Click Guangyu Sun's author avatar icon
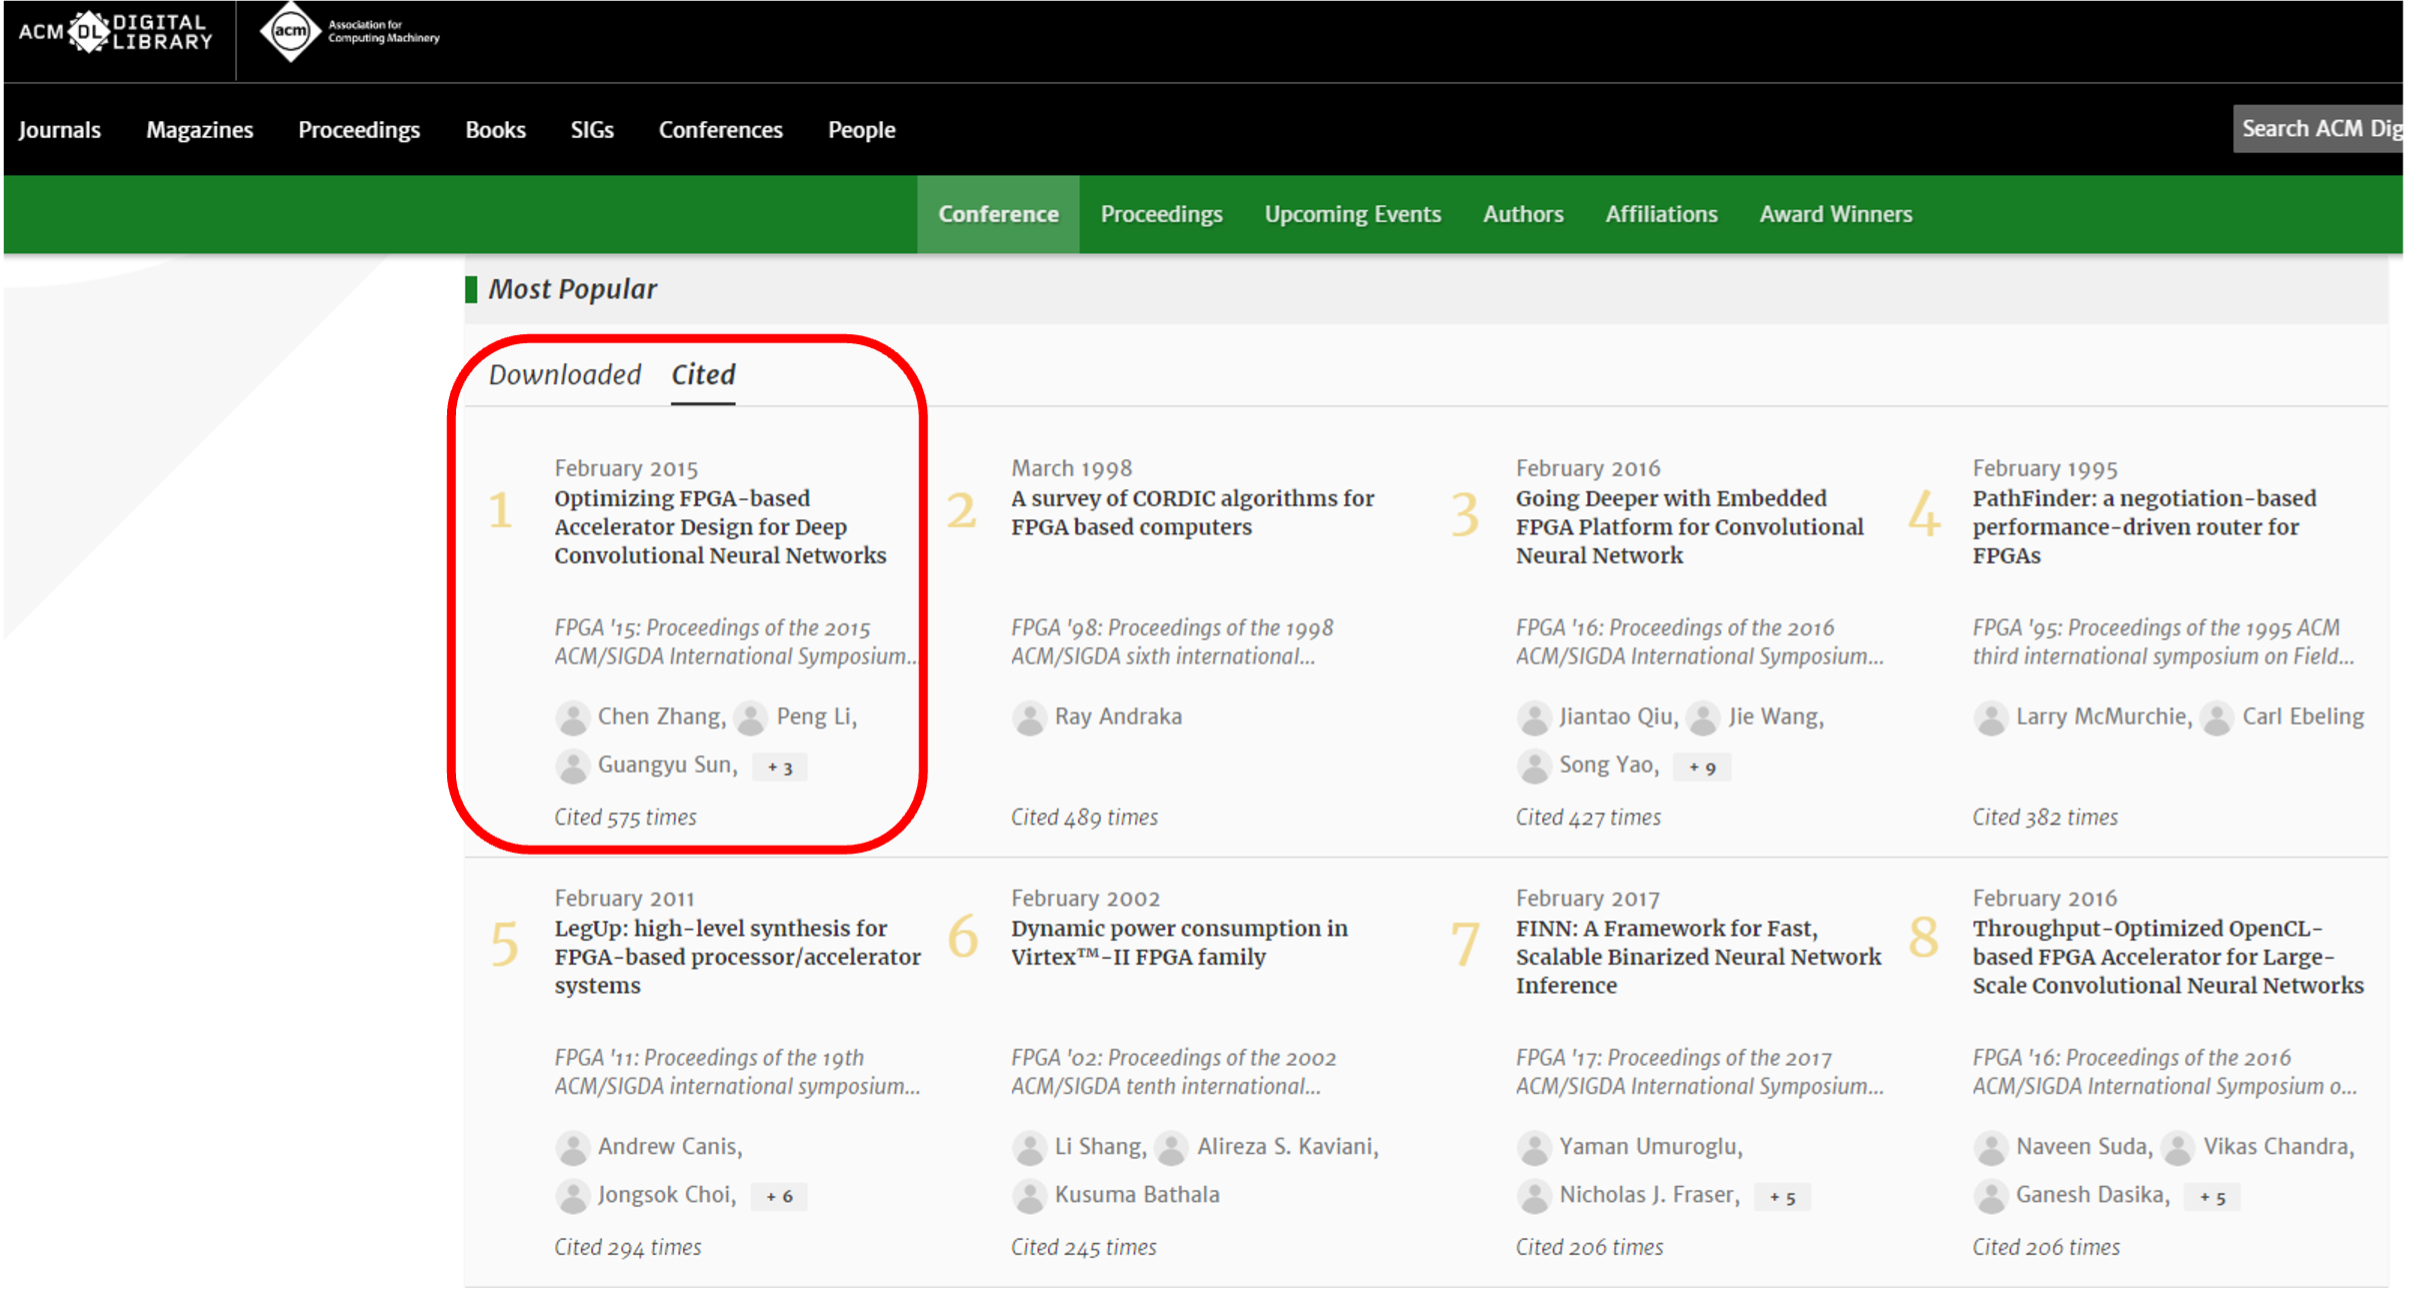 coord(572,766)
